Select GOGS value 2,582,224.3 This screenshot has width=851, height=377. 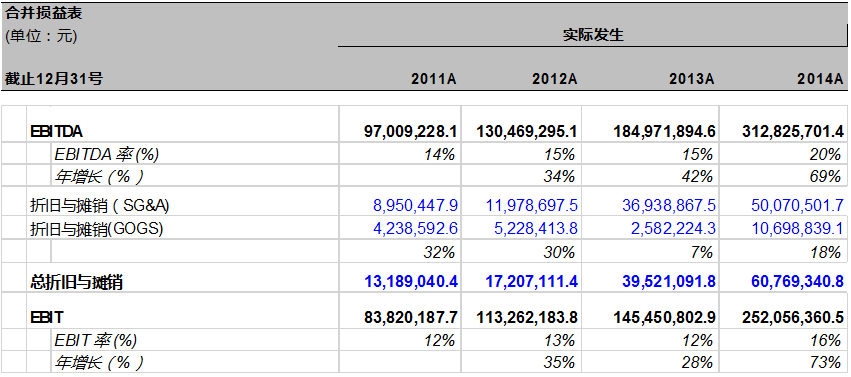click(673, 229)
